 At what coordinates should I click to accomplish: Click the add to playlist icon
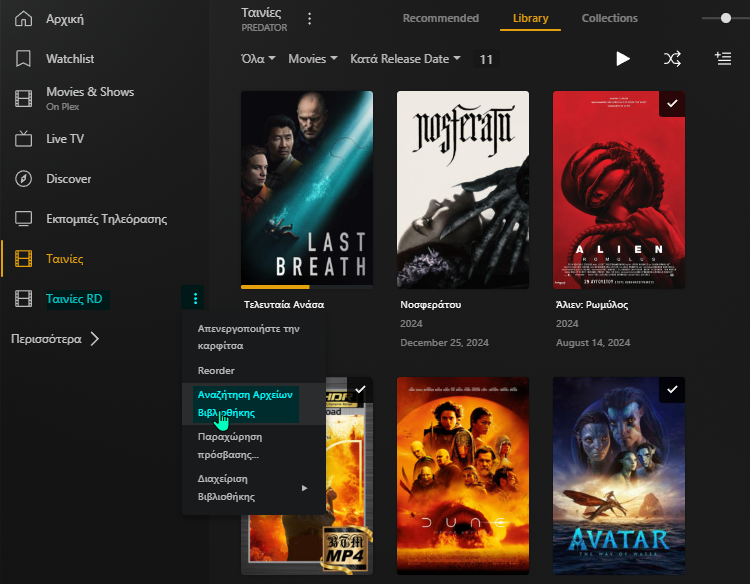pyautogui.click(x=723, y=59)
